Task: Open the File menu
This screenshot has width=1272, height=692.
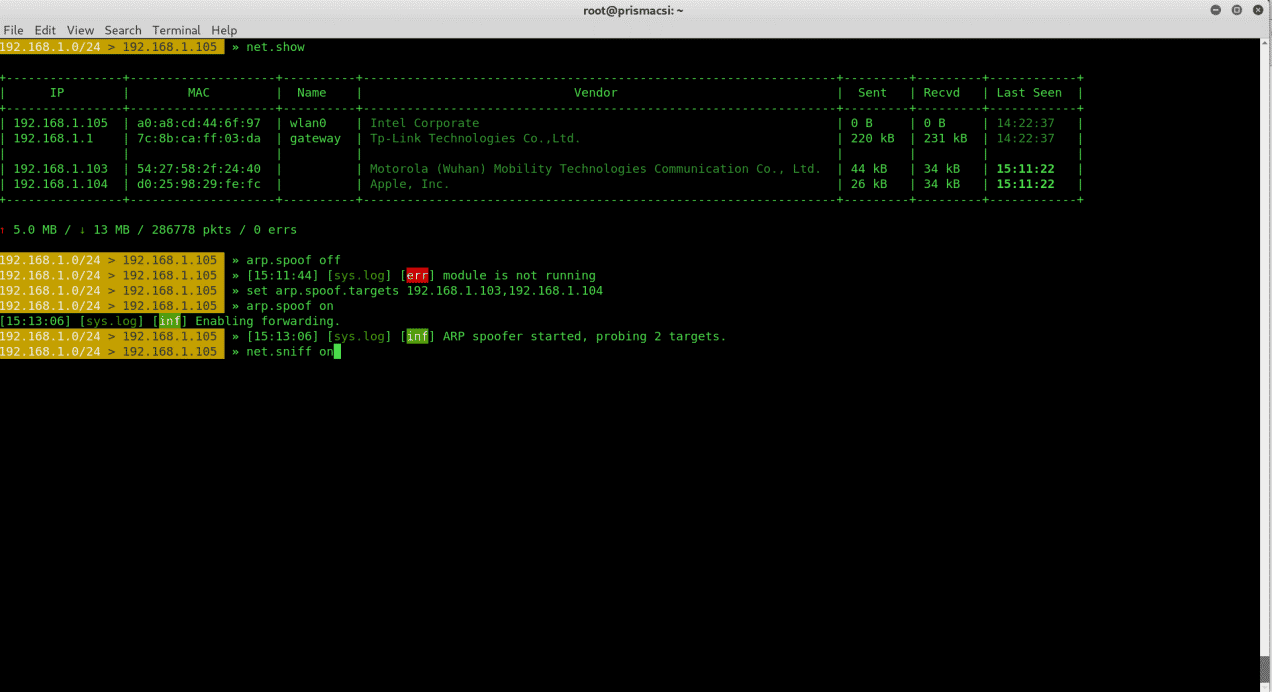Action: click(13, 30)
